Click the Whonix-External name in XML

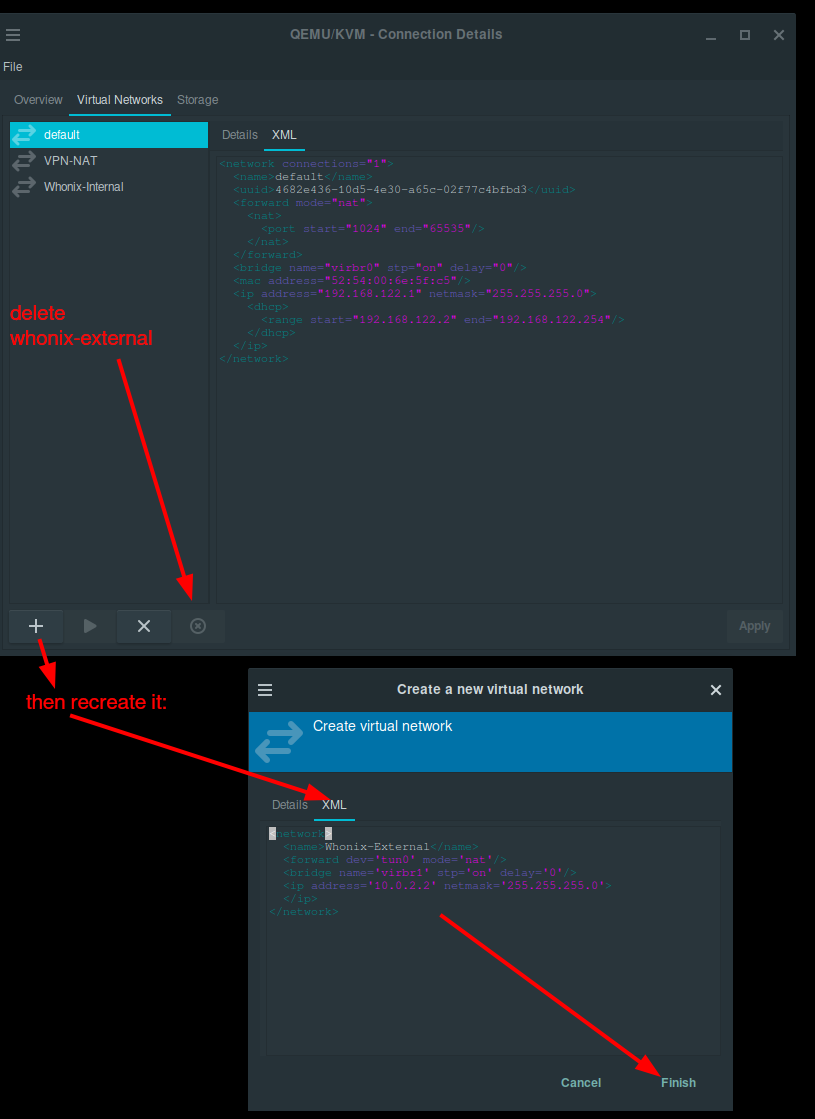377,847
